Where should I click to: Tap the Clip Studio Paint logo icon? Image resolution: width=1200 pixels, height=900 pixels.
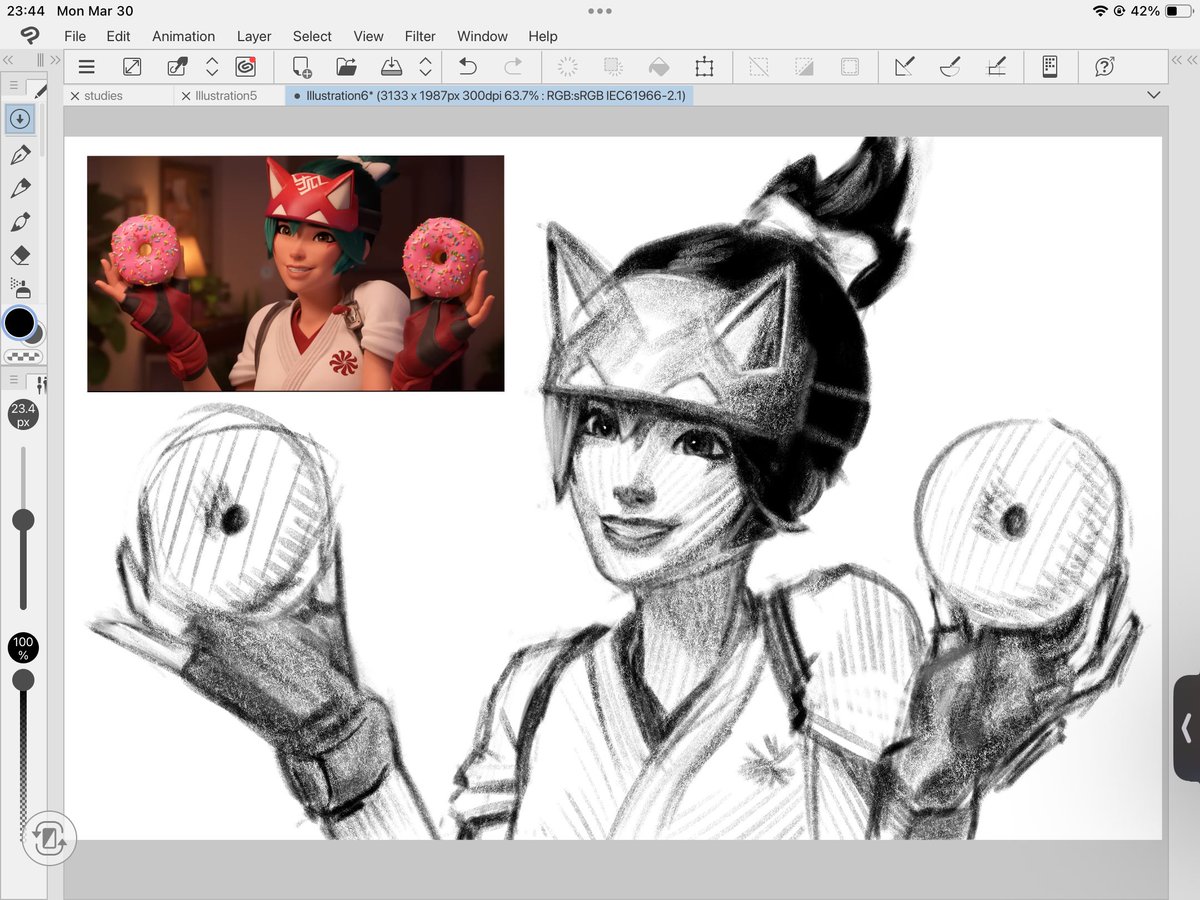[30, 35]
